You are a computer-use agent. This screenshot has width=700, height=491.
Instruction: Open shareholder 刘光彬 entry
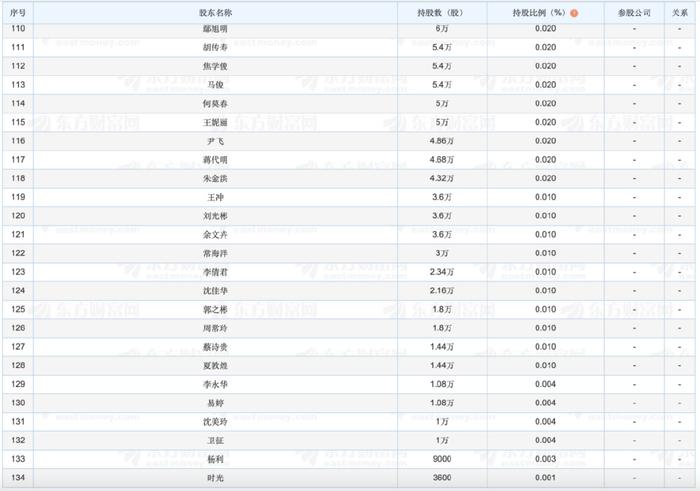point(215,216)
